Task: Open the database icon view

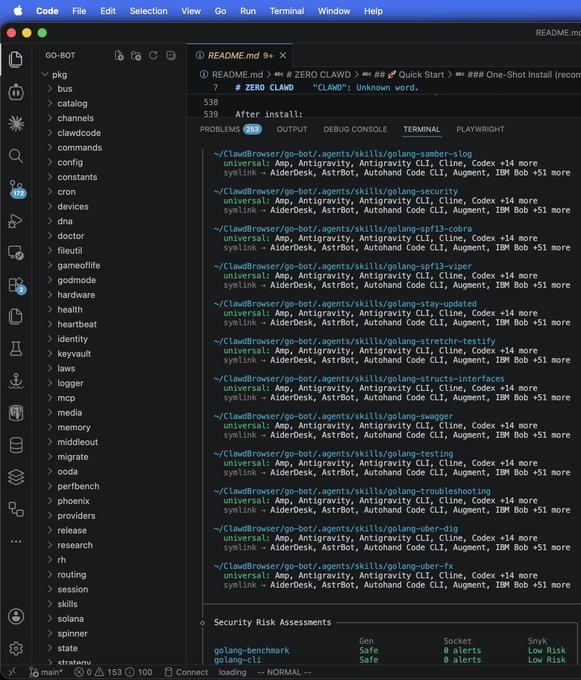Action: (16, 445)
